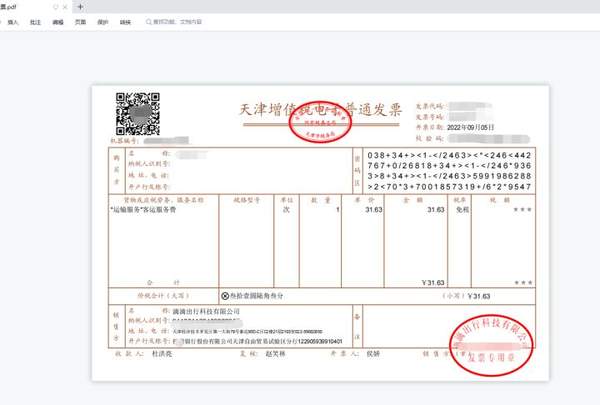This screenshot has height=405, width=600.
Task: Click the password-area line starting 3>8+34
Action: (x=449, y=176)
